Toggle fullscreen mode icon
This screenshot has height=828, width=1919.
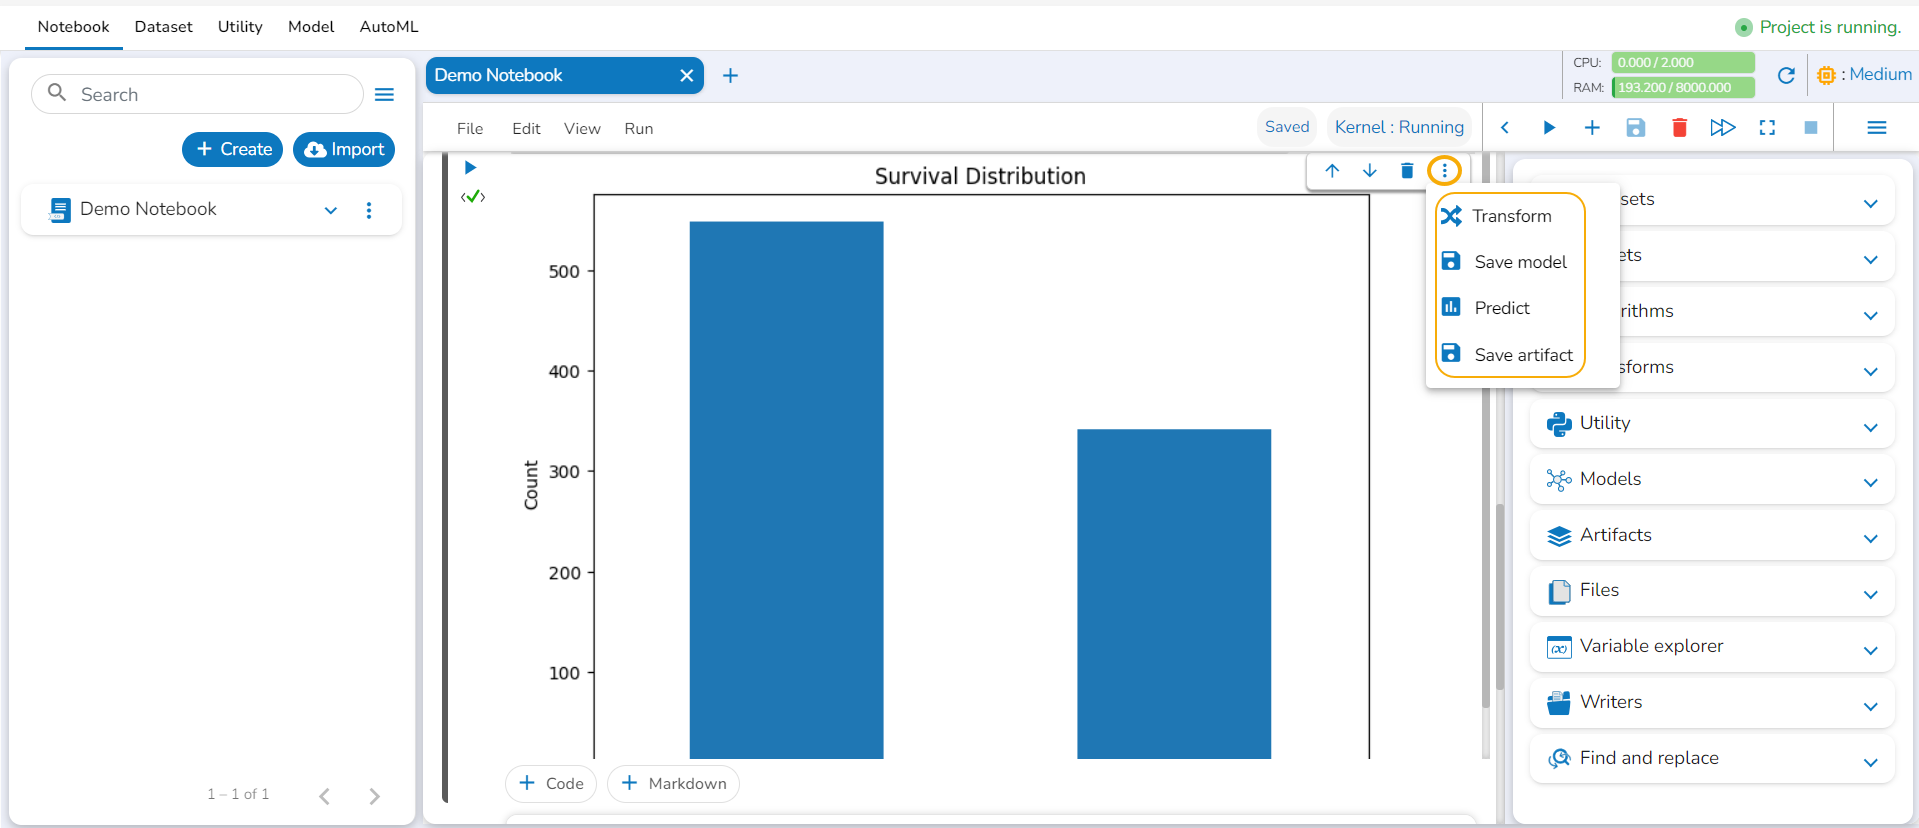pos(1767,128)
